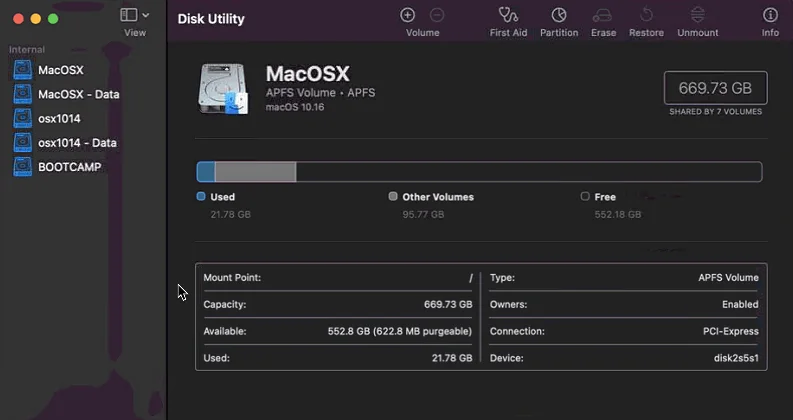The height and width of the screenshot is (420, 793).
Task: Add a volume with plus icon
Action: click(407, 15)
